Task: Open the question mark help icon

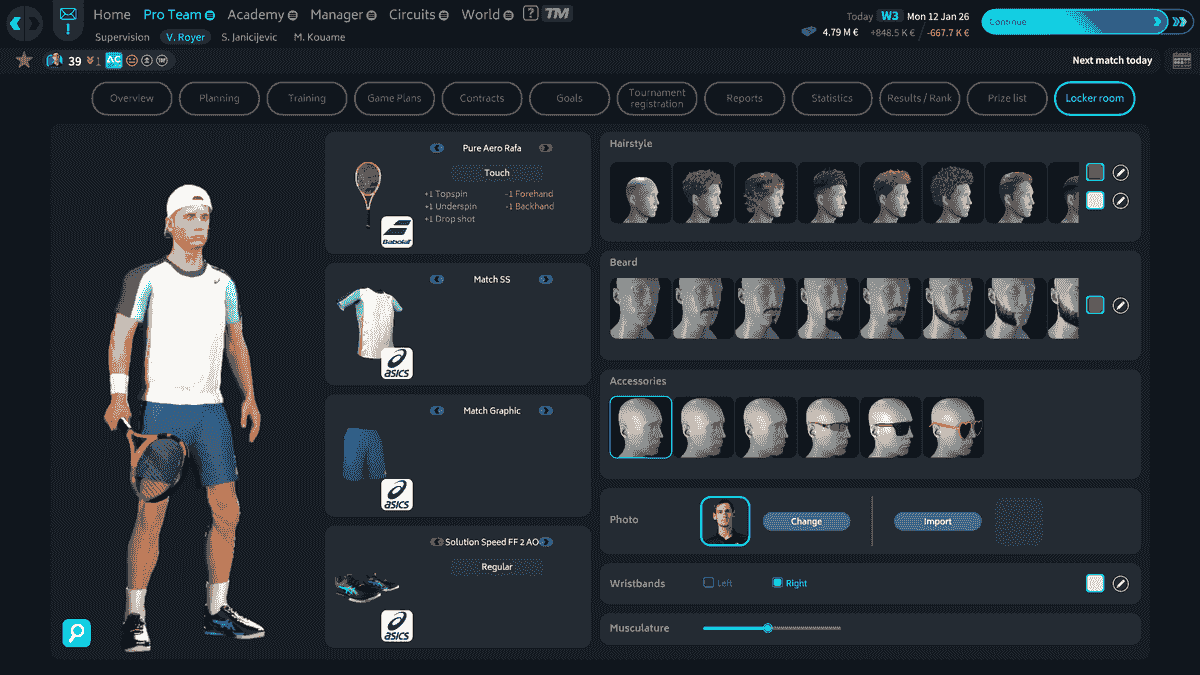Action: coord(530,14)
